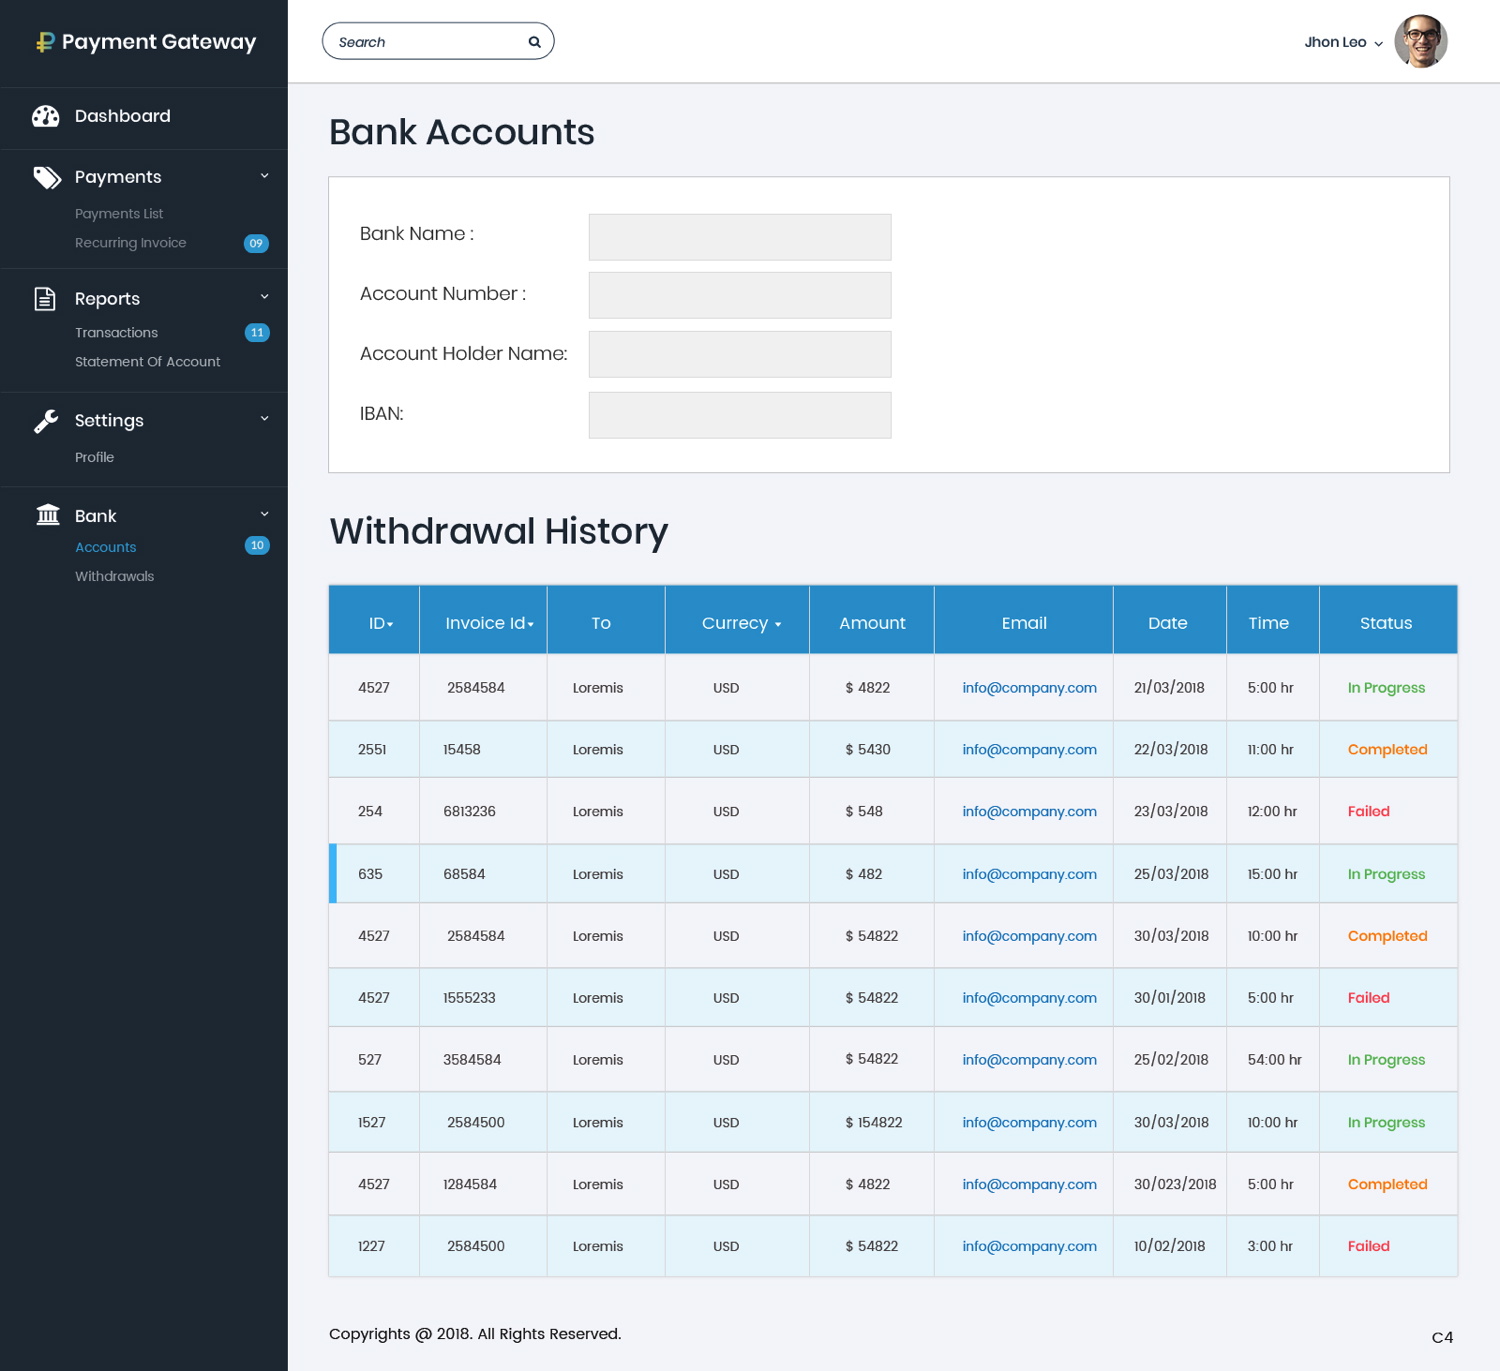The width and height of the screenshot is (1500, 1371).
Task: Click the Payments tag icon
Action: tap(47, 177)
